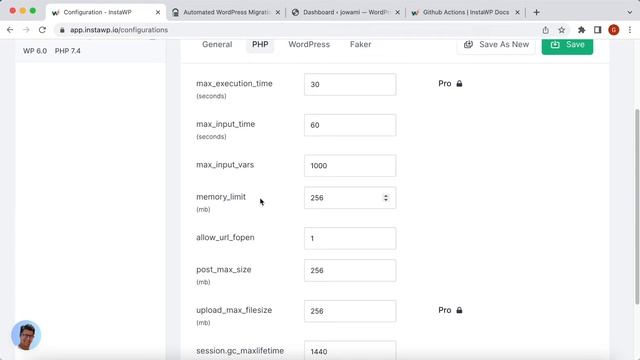Click the green Save button
Image resolution: width=640 pixels, height=360 pixels.
[x=567, y=45]
